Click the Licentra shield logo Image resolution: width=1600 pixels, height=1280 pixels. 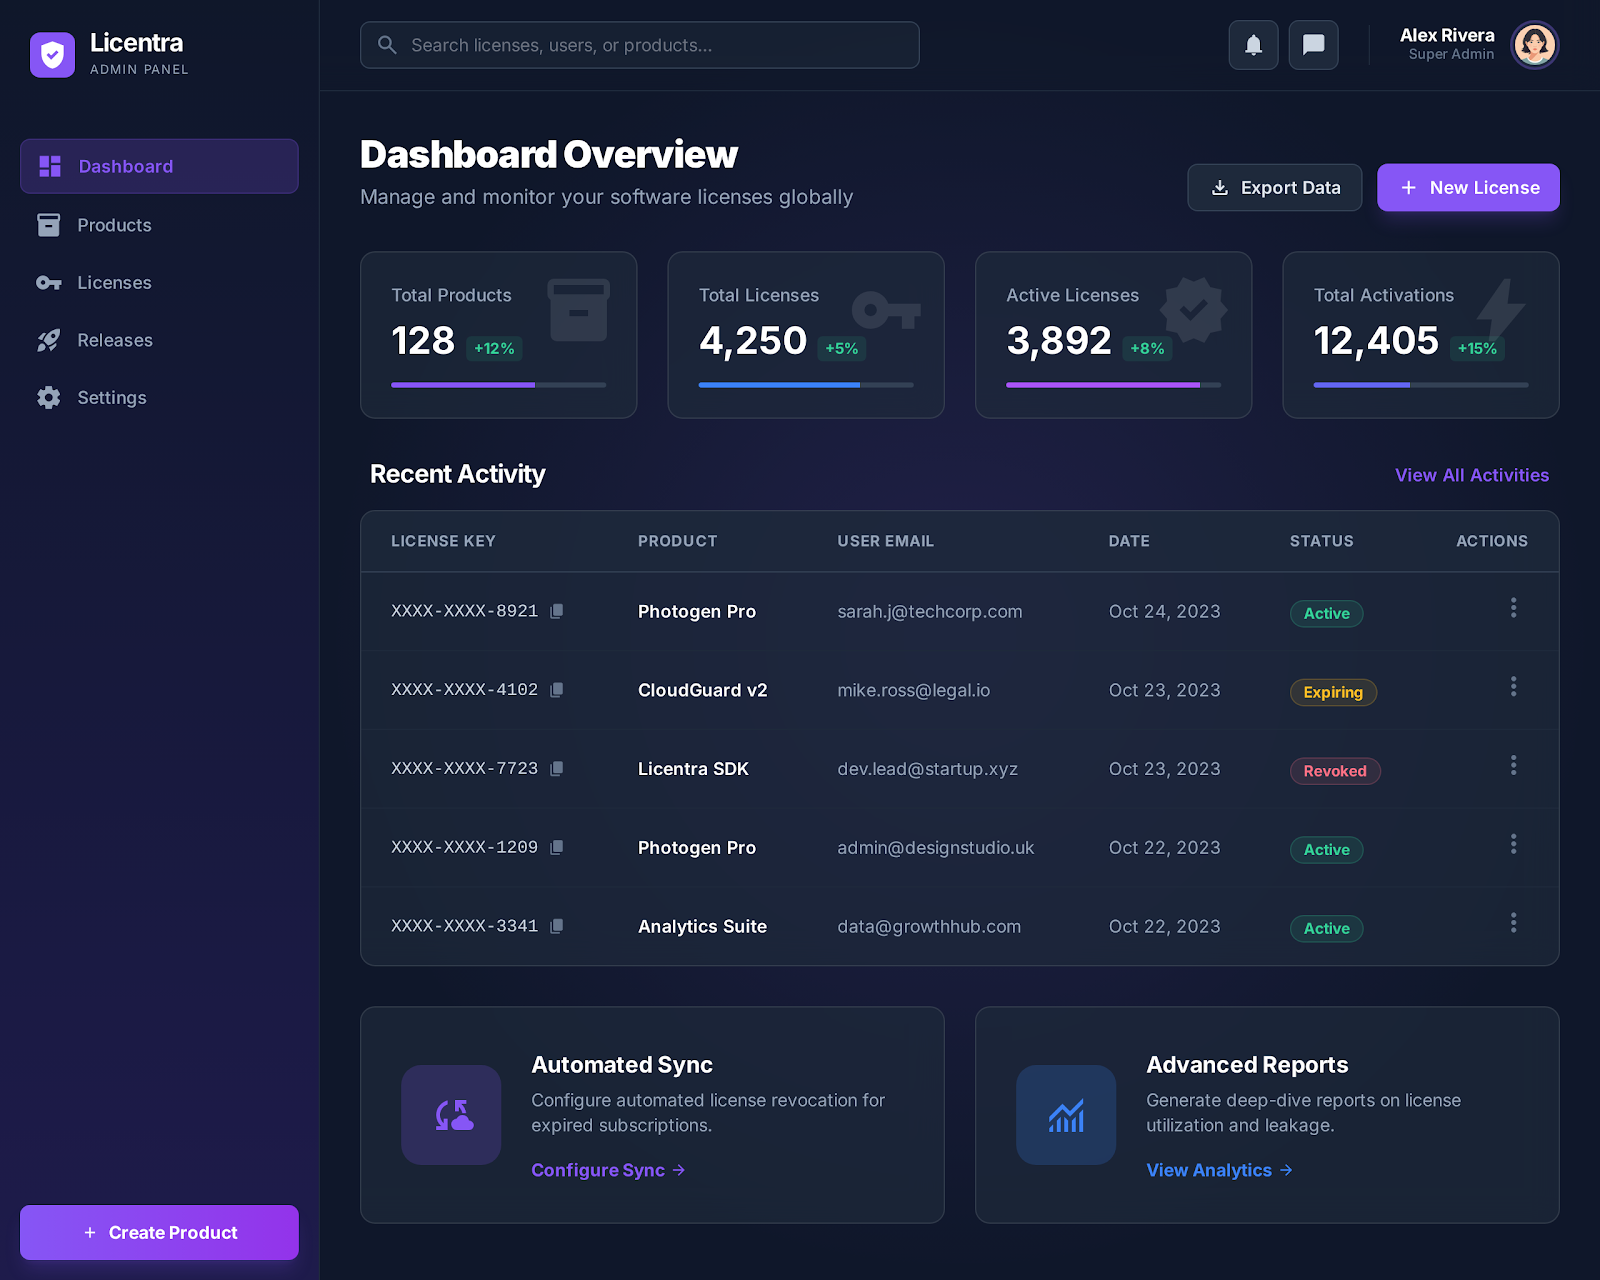[52, 55]
